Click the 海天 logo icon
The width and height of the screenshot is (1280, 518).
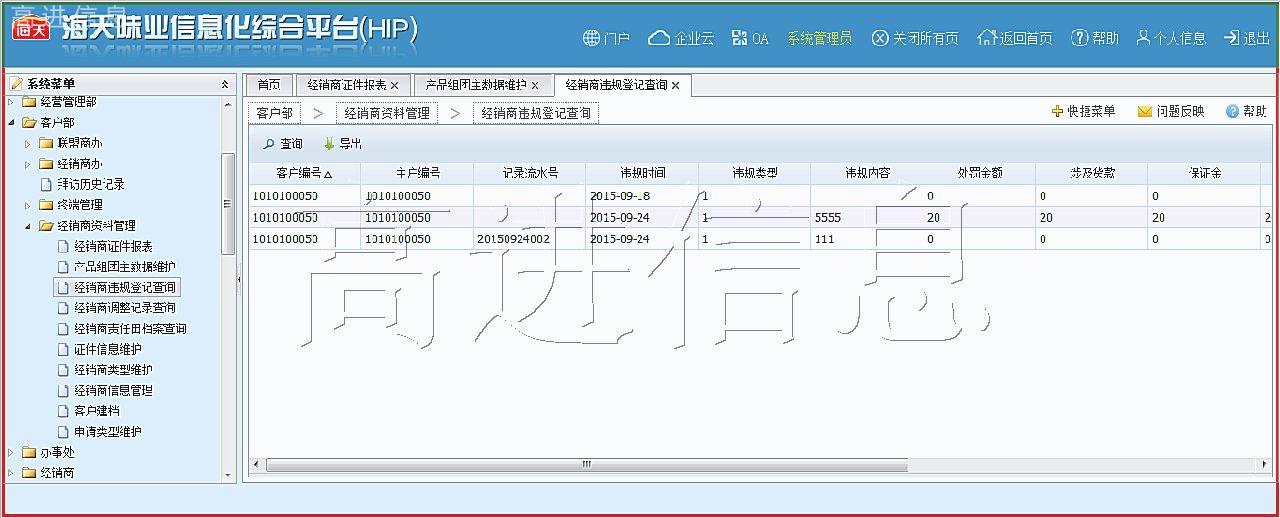(31, 29)
